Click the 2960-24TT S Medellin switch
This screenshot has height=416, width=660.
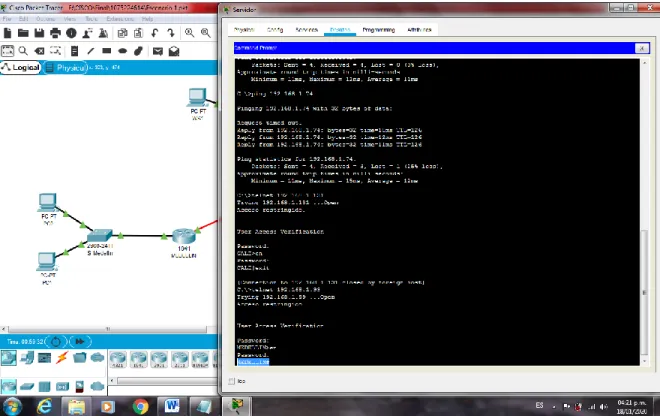100,235
